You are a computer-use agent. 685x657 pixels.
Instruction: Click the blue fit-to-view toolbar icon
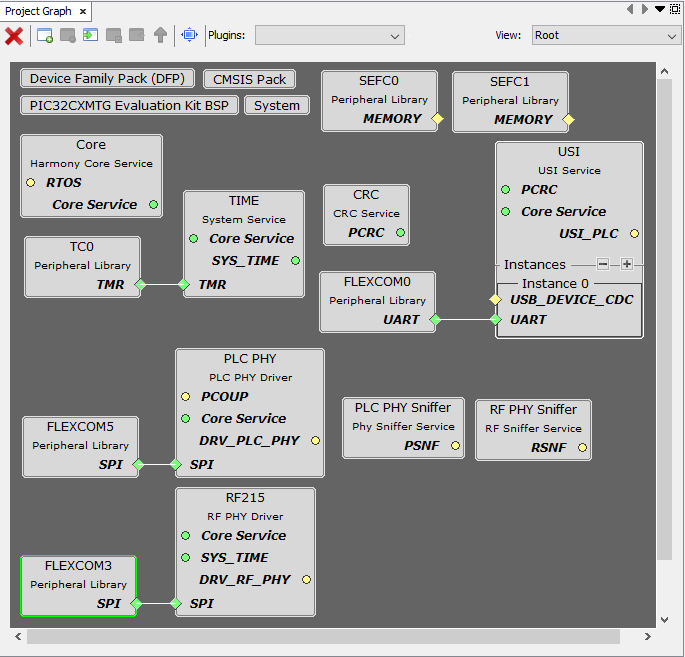(x=189, y=36)
